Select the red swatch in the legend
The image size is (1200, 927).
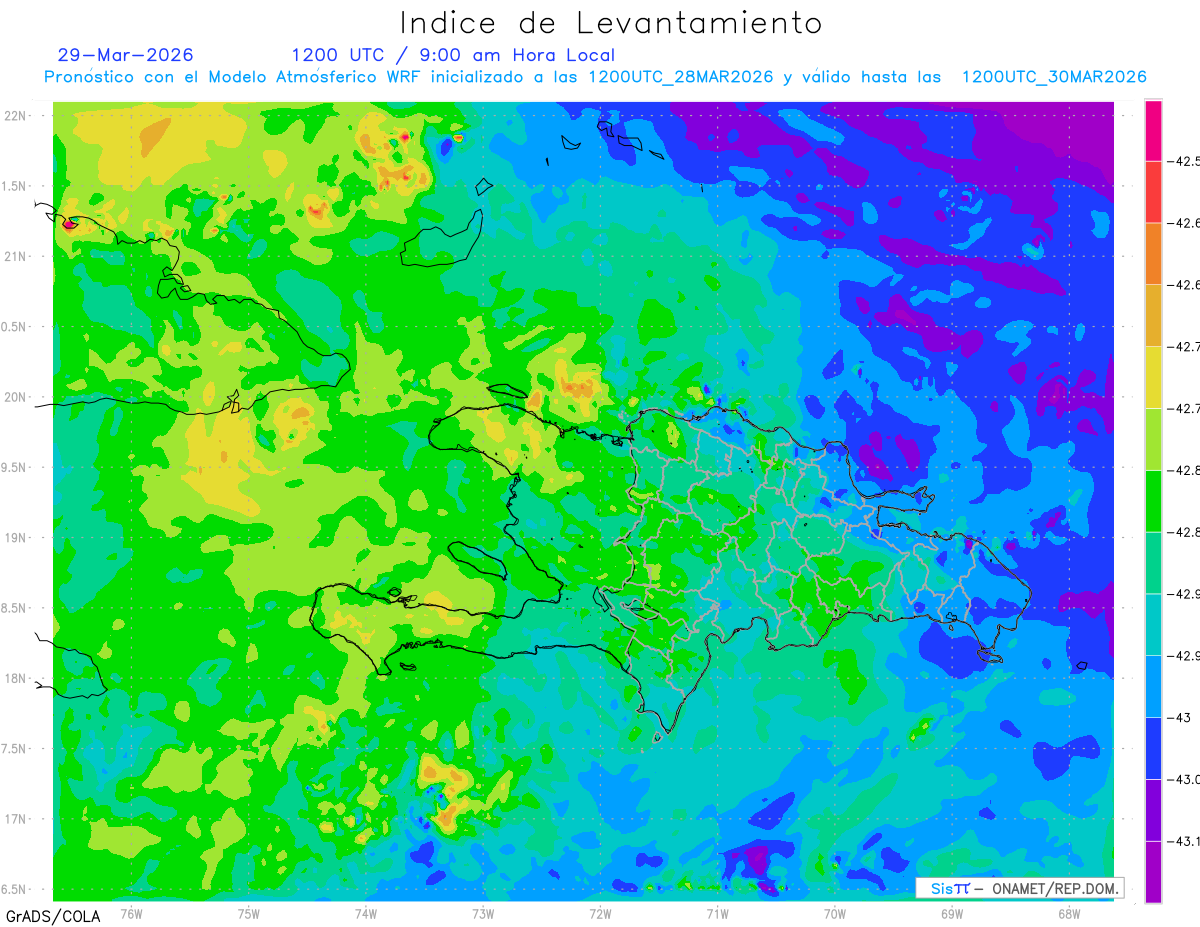pyautogui.click(x=1153, y=192)
